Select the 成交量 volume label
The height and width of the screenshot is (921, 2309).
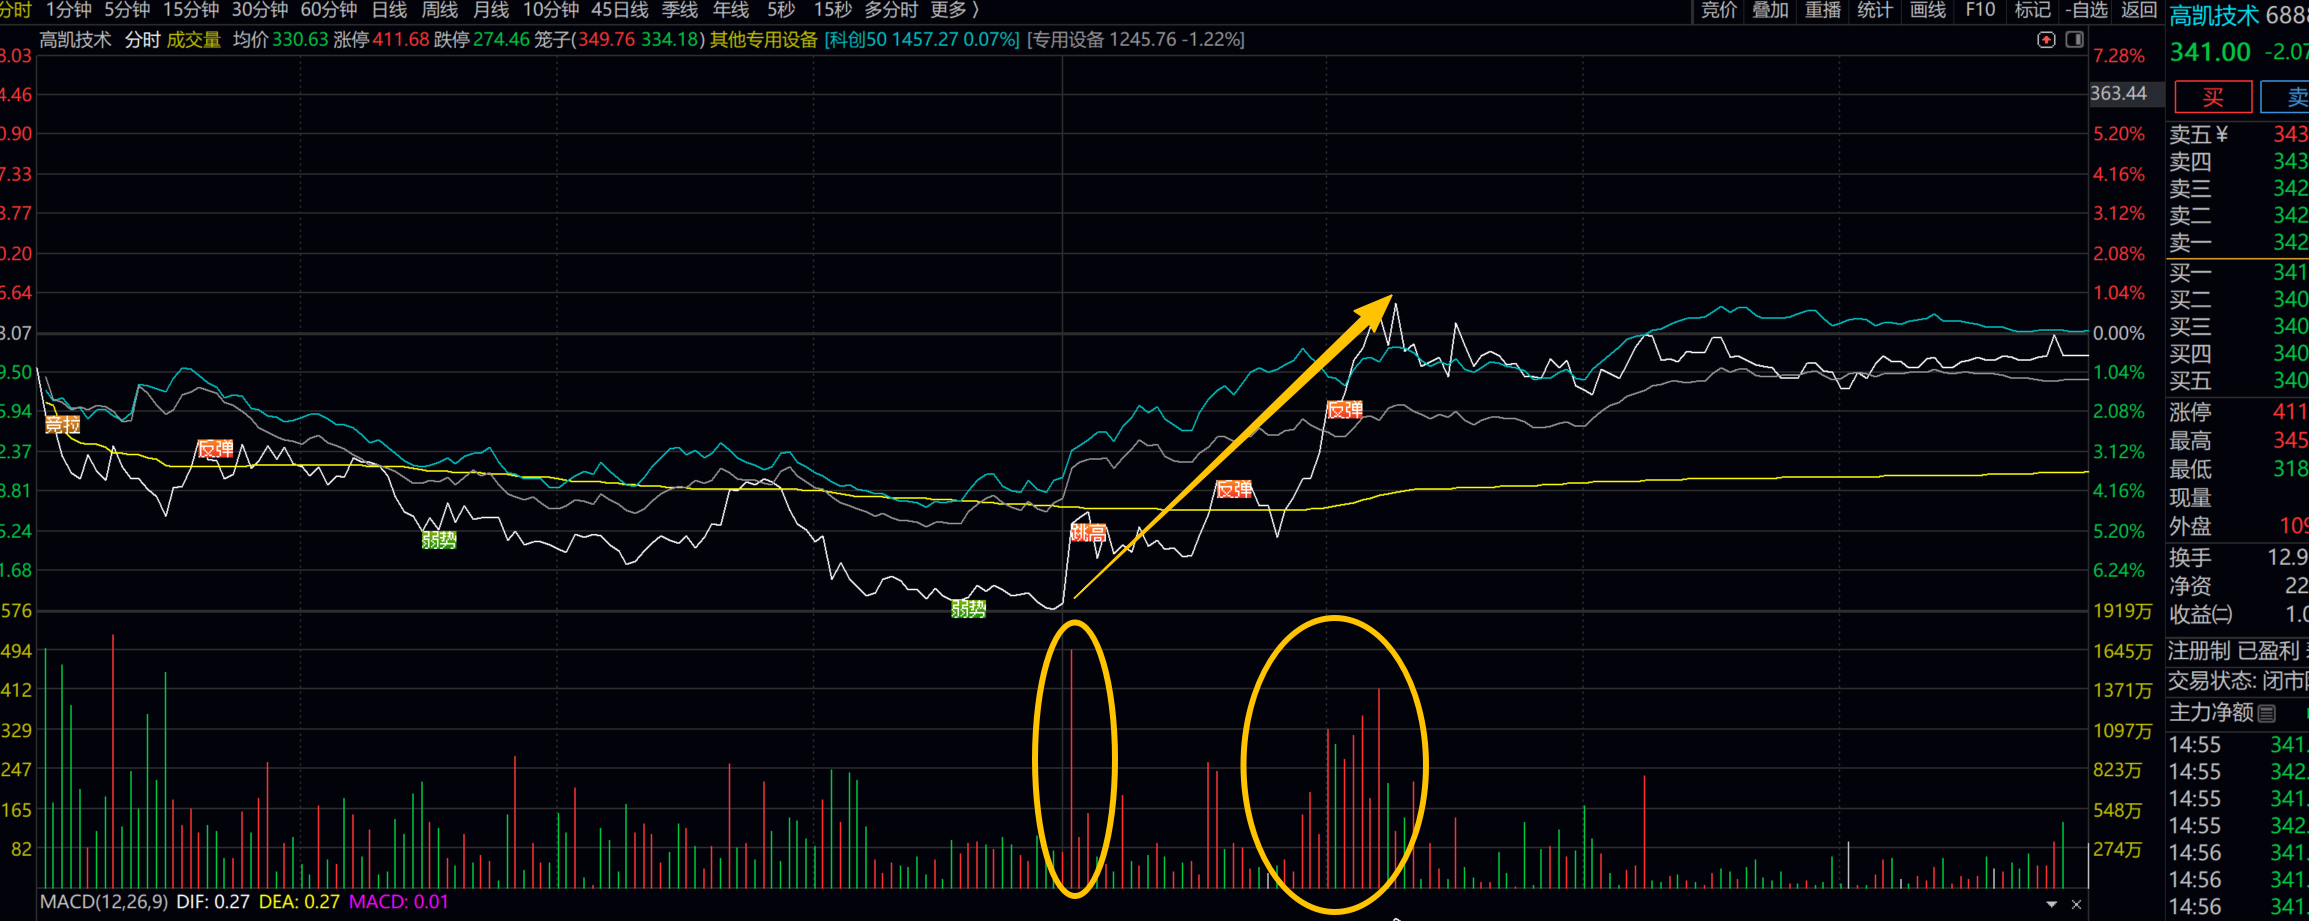194,40
